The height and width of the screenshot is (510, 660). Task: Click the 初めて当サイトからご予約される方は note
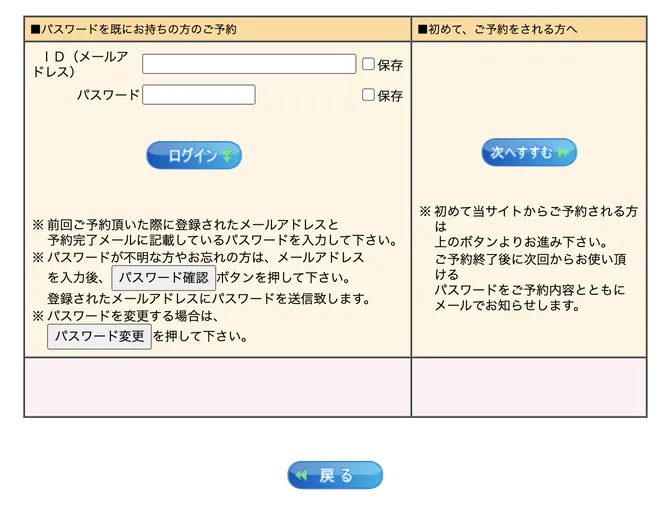coord(529,218)
